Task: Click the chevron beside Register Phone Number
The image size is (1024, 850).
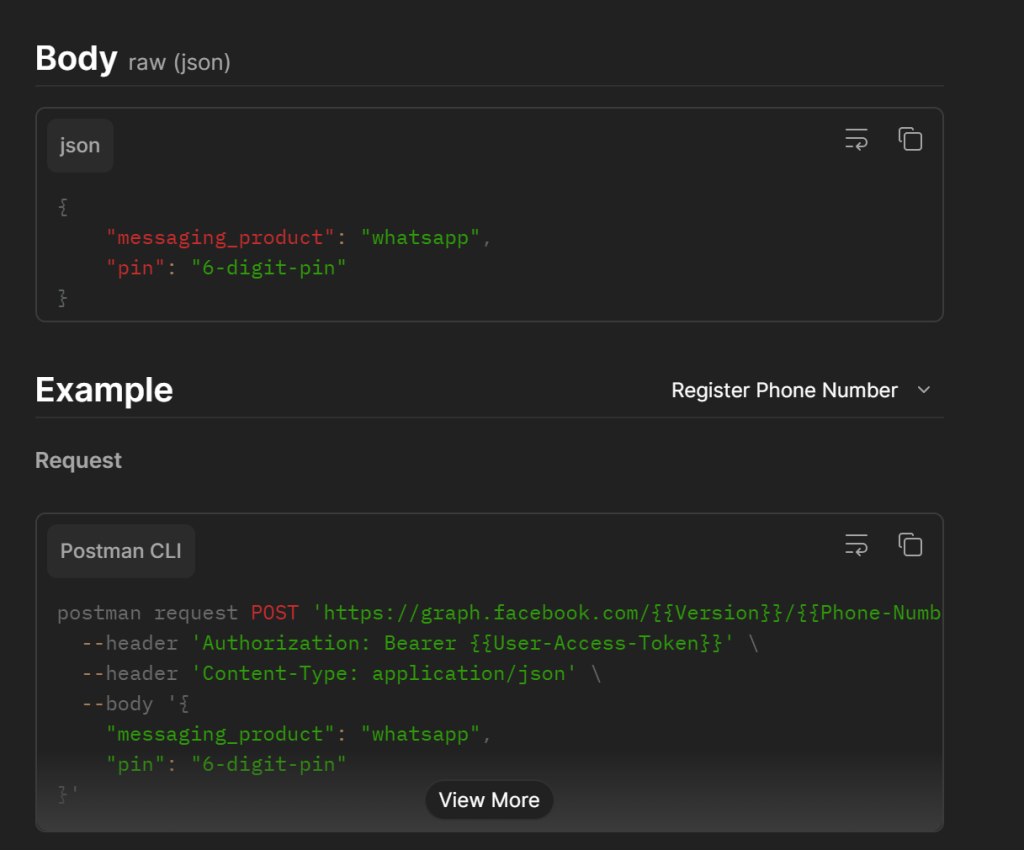Action: click(x=923, y=390)
